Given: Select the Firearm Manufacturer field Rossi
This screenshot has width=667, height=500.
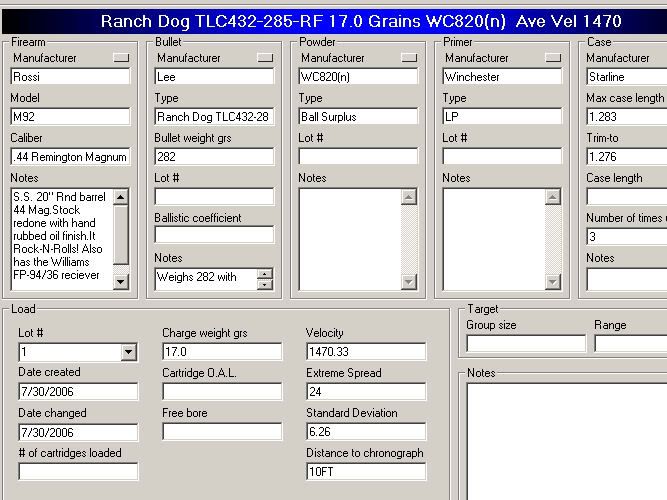Looking at the screenshot, I should (x=70, y=77).
